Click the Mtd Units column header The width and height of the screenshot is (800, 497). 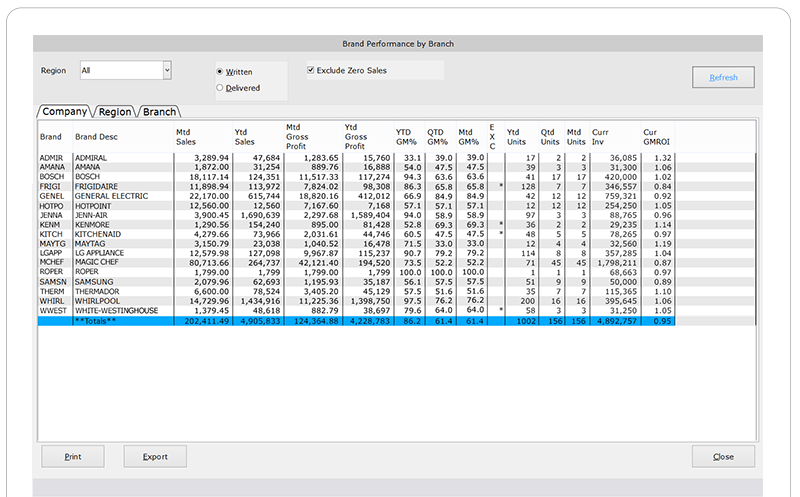click(x=576, y=137)
